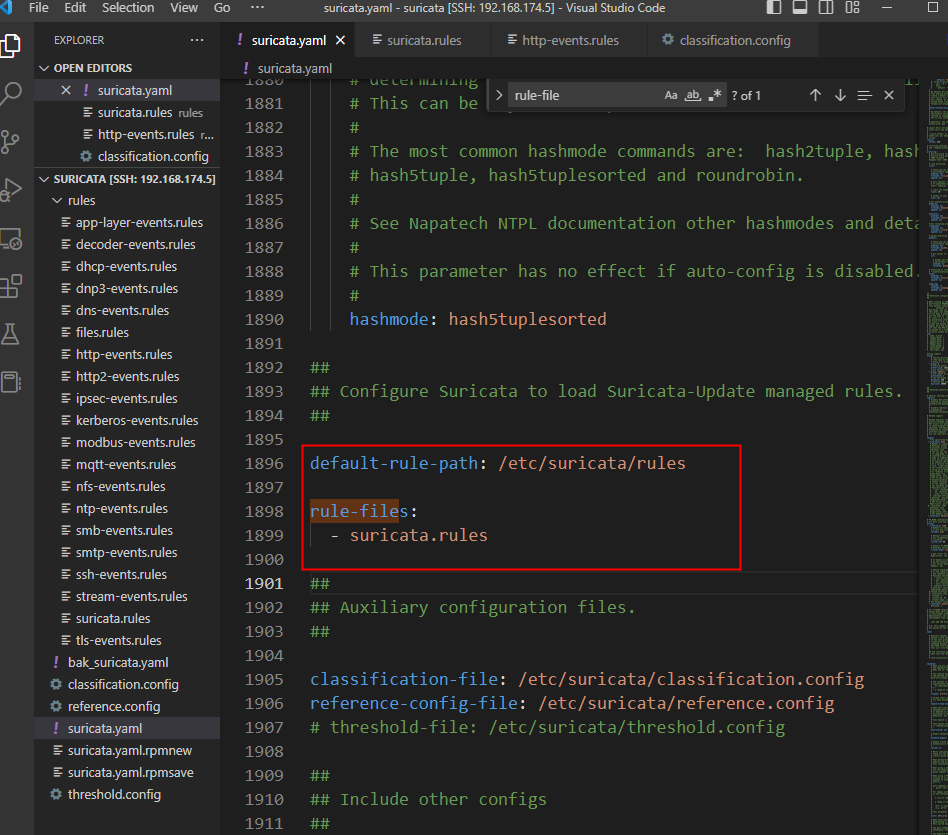Open dnp3-events.rules file
The height and width of the screenshot is (835, 948).
click(127, 288)
